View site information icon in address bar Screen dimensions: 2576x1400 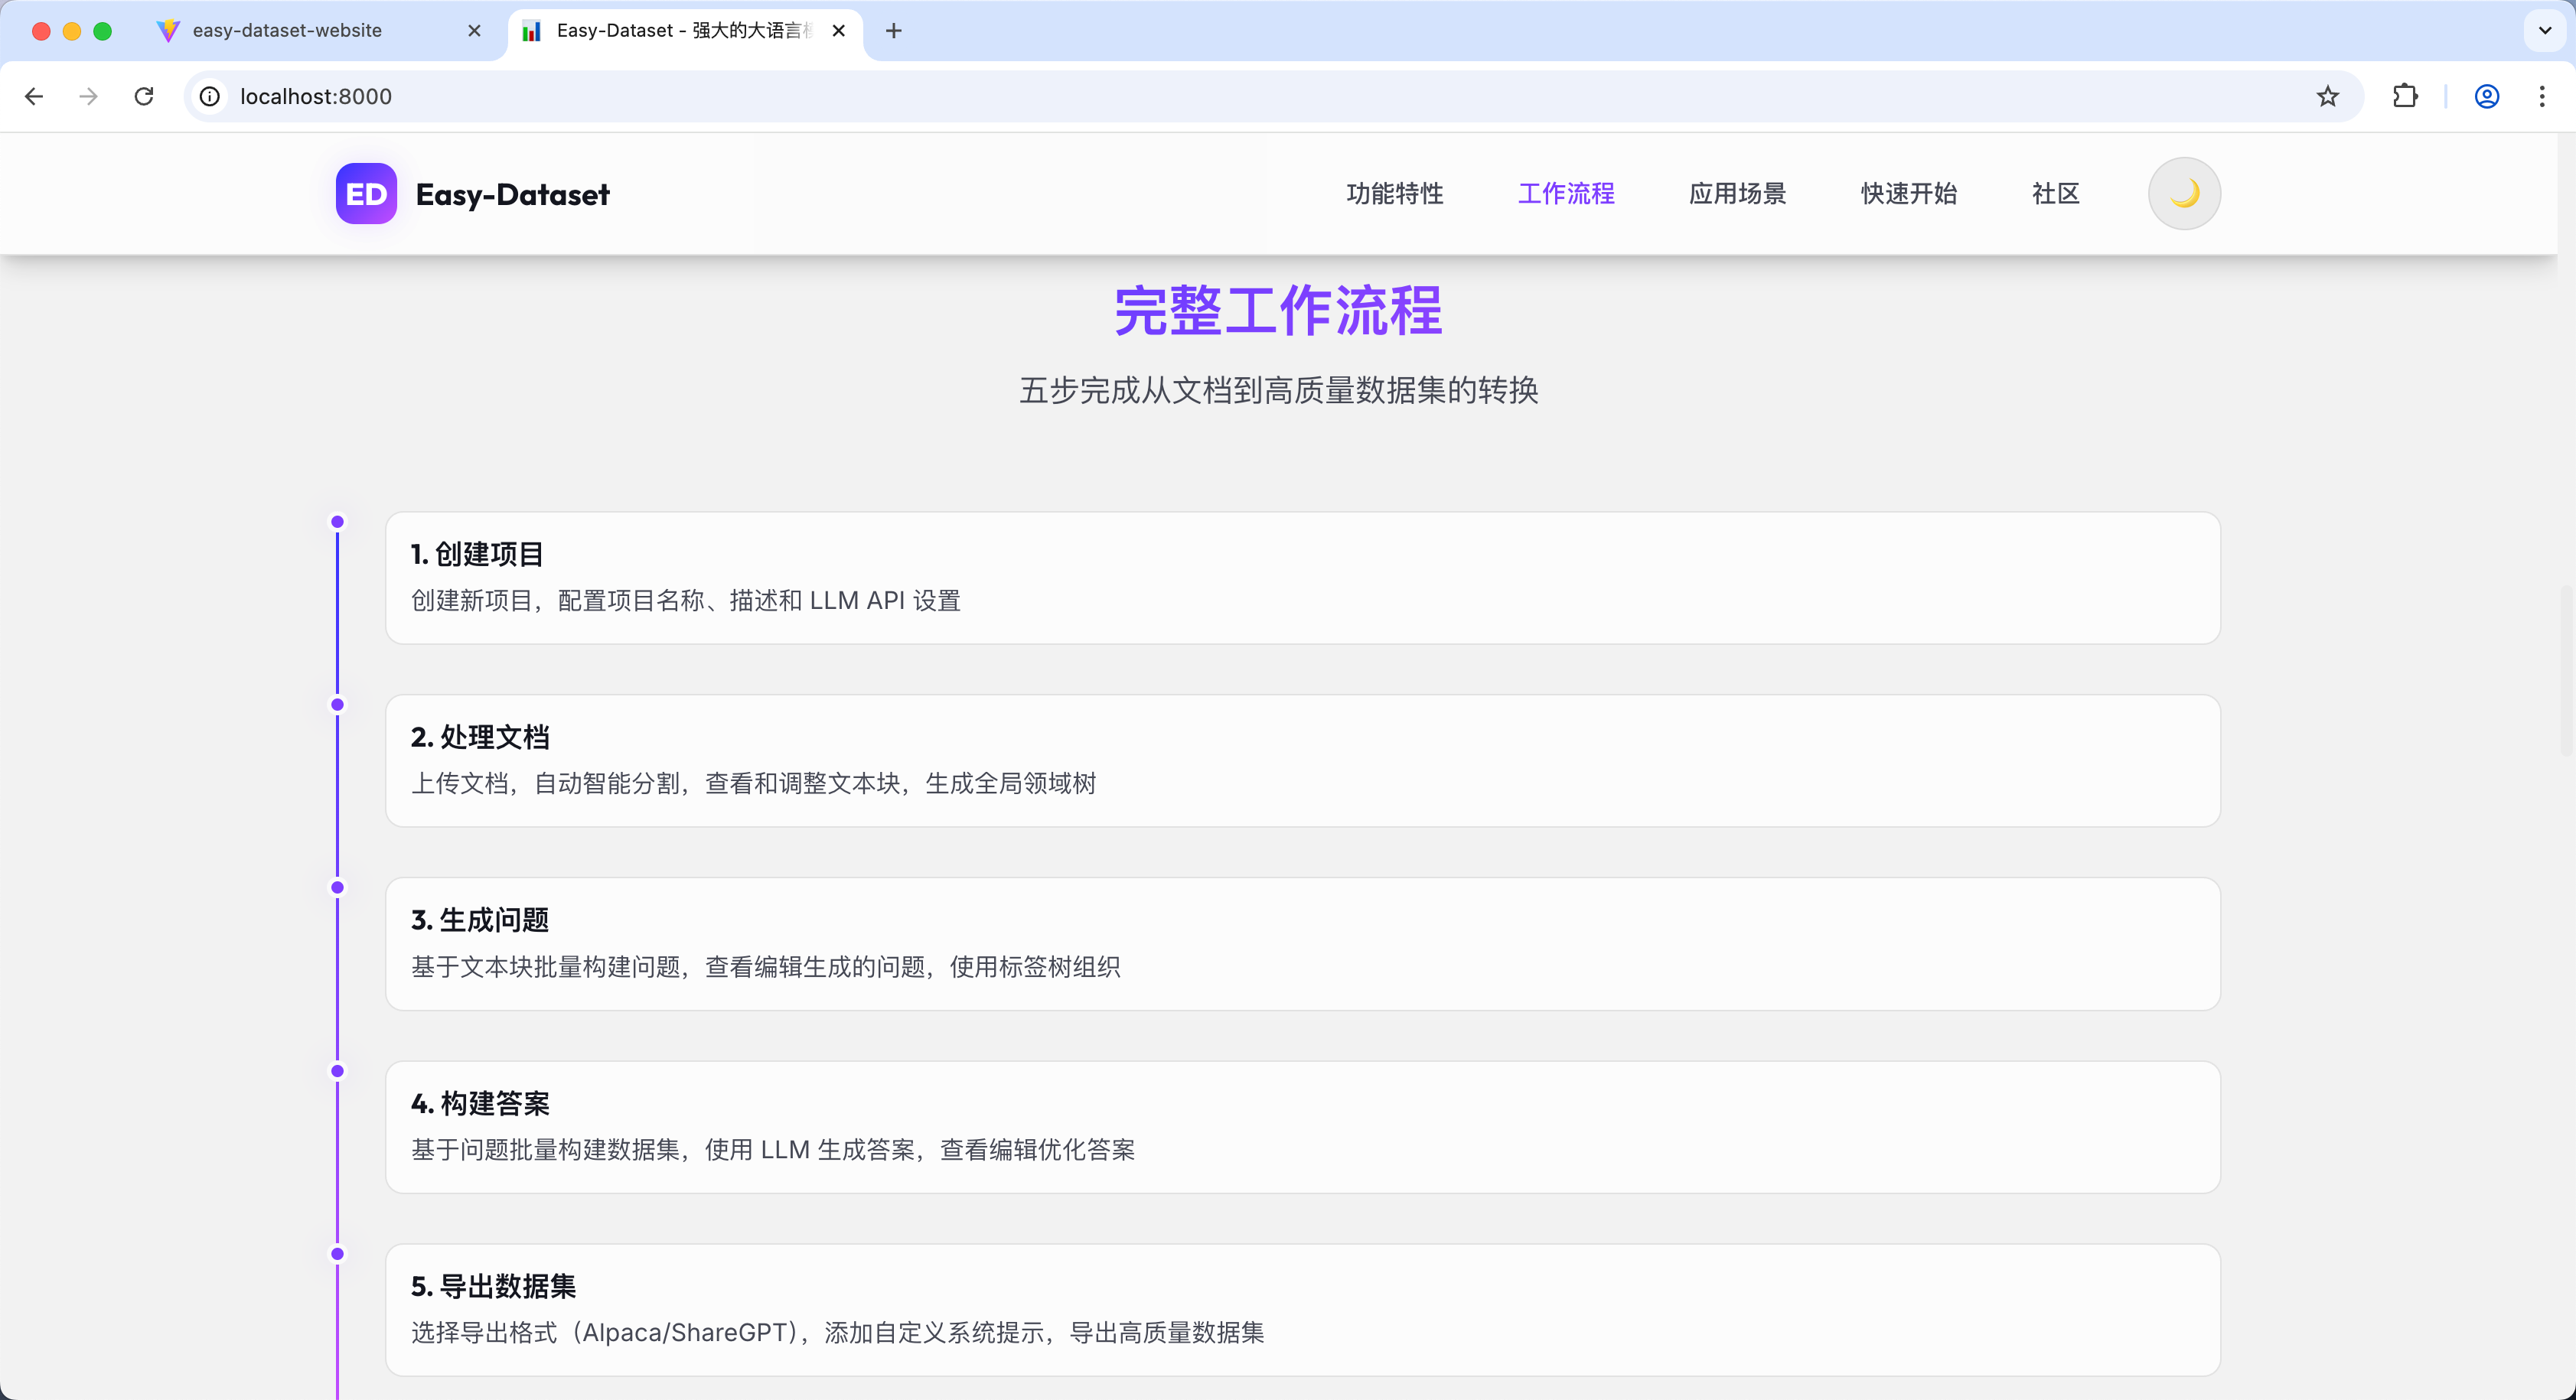[210, 96]
